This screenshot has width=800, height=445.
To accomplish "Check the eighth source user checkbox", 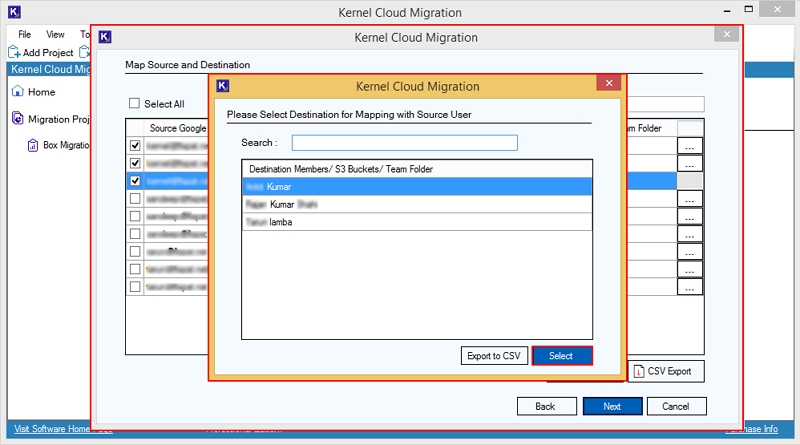I will pyautogui.click(x=135, y=269).
